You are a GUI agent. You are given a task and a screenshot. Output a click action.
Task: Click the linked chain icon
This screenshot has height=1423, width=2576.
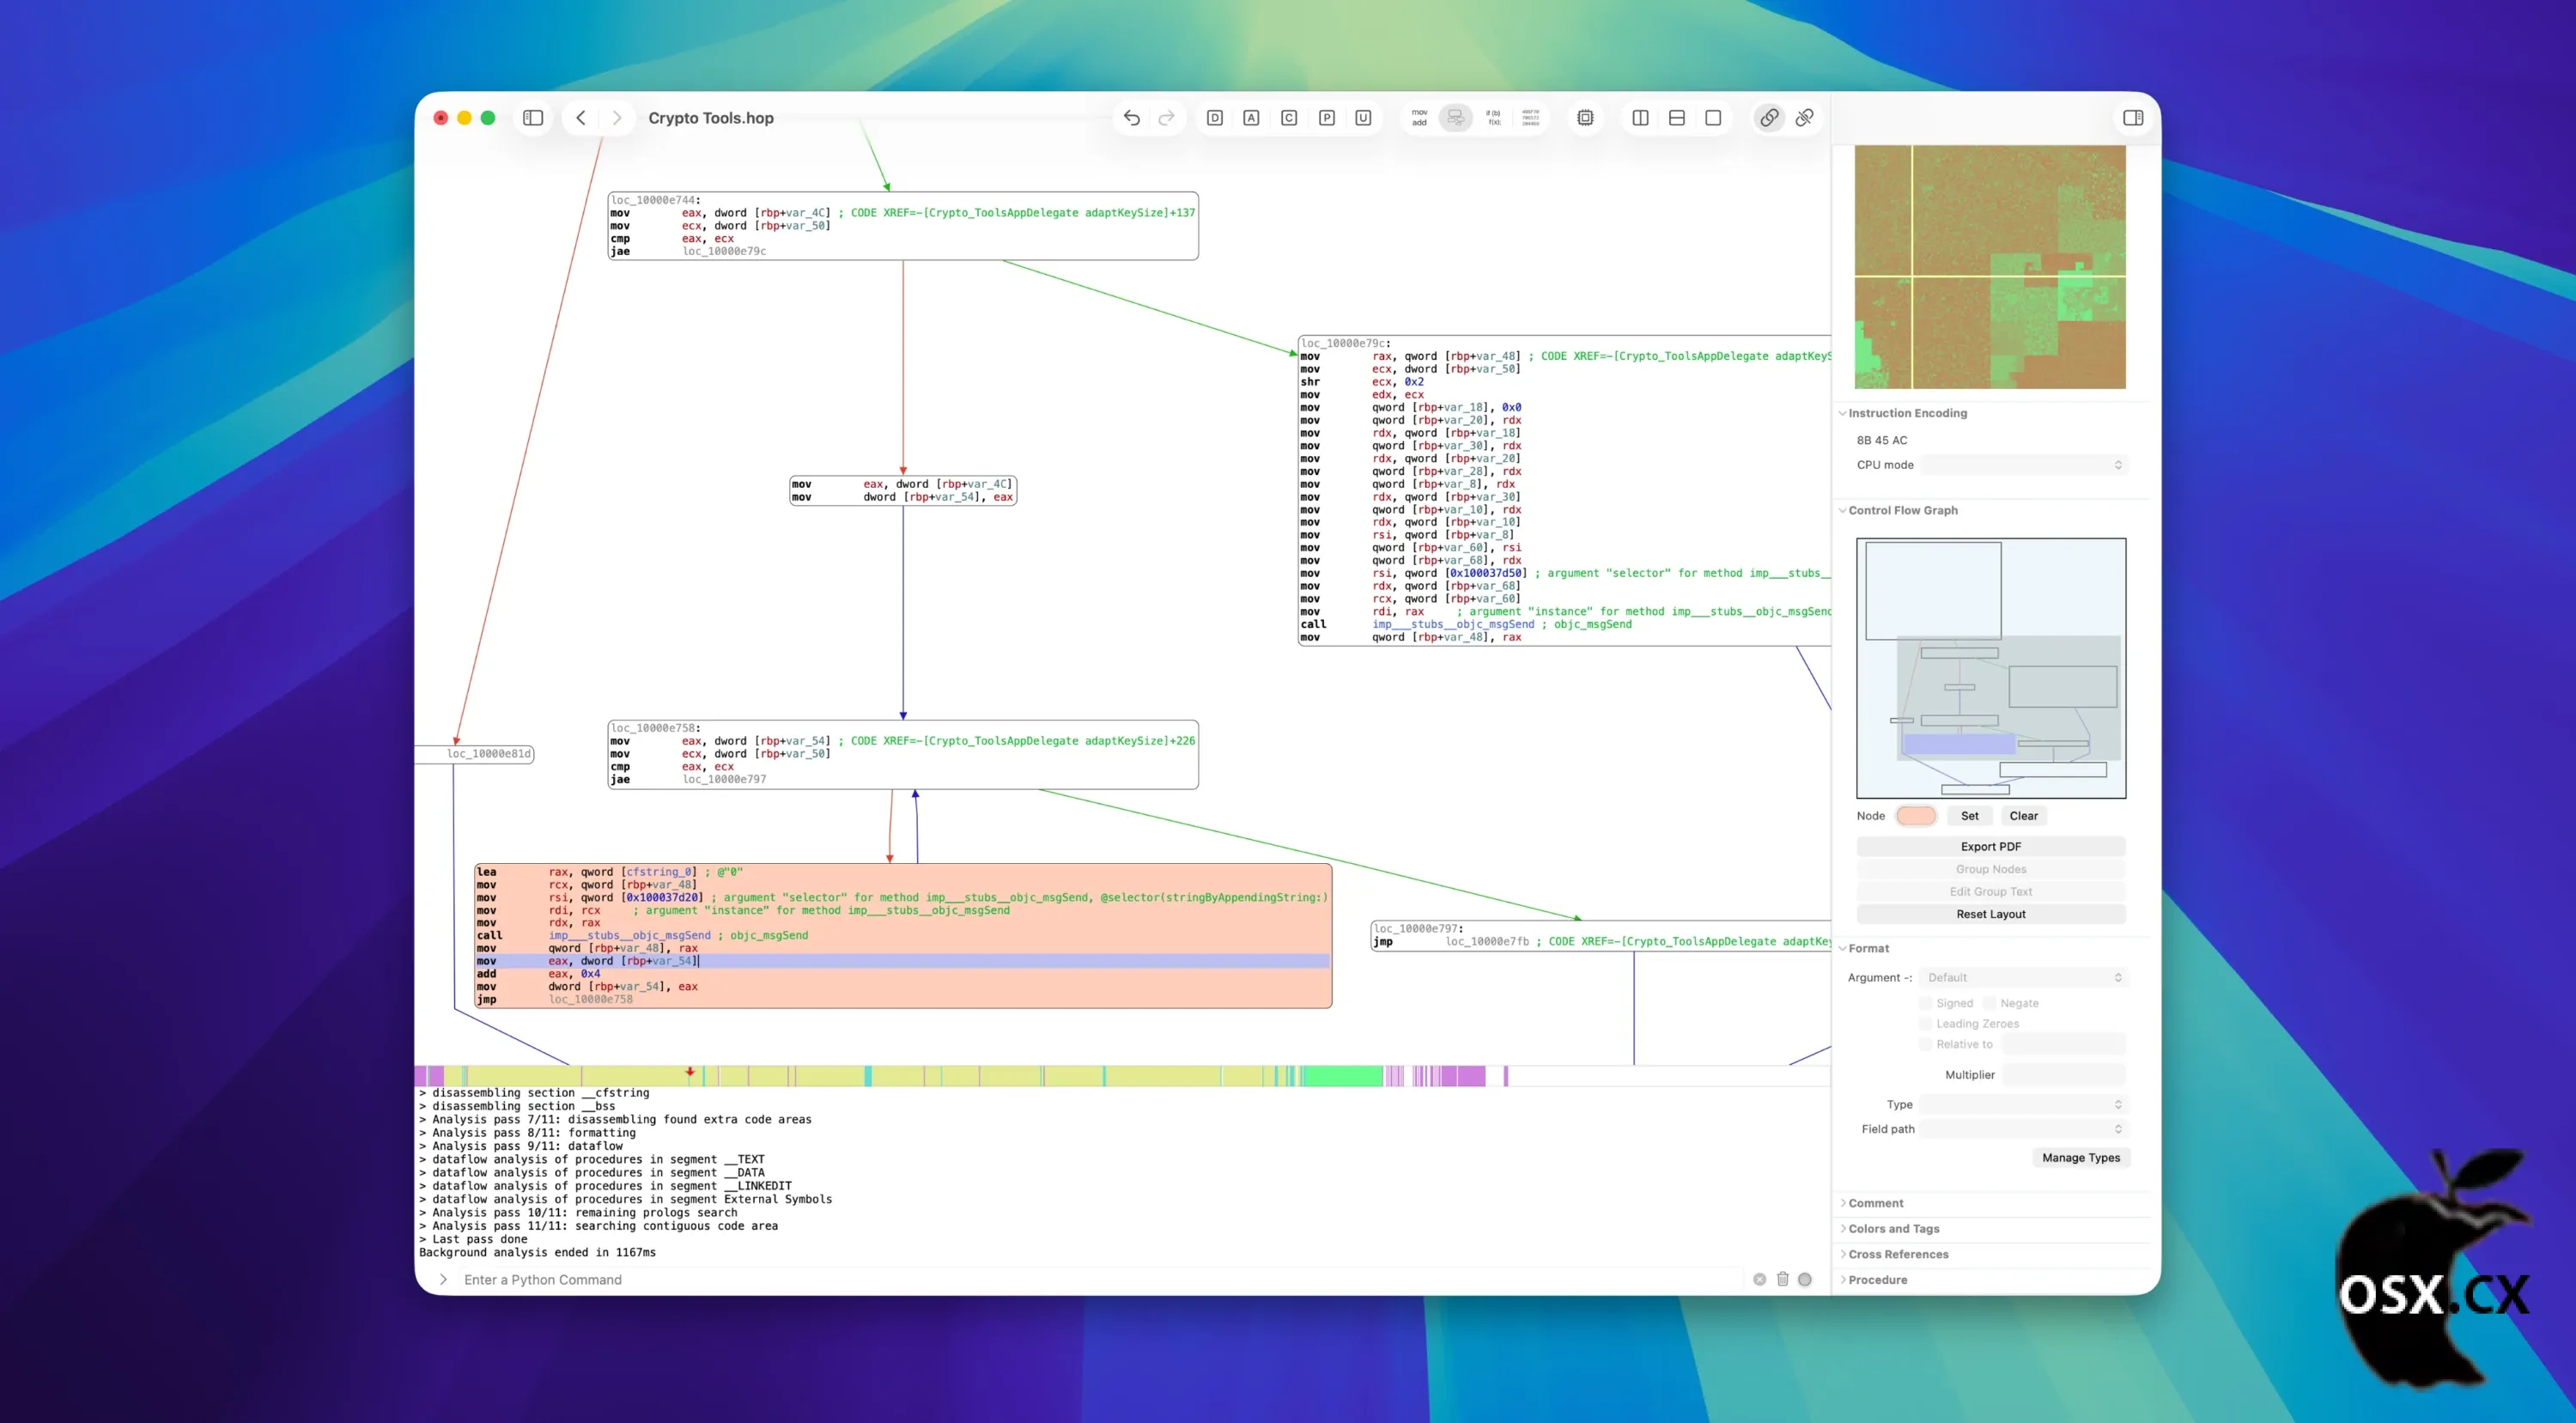1769,118
